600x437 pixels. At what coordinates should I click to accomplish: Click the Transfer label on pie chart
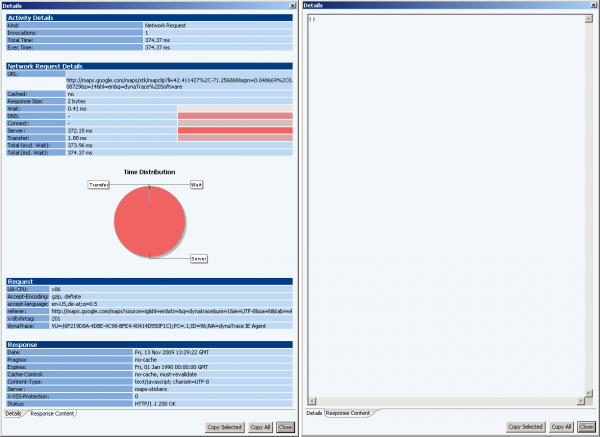coord(99,186)
